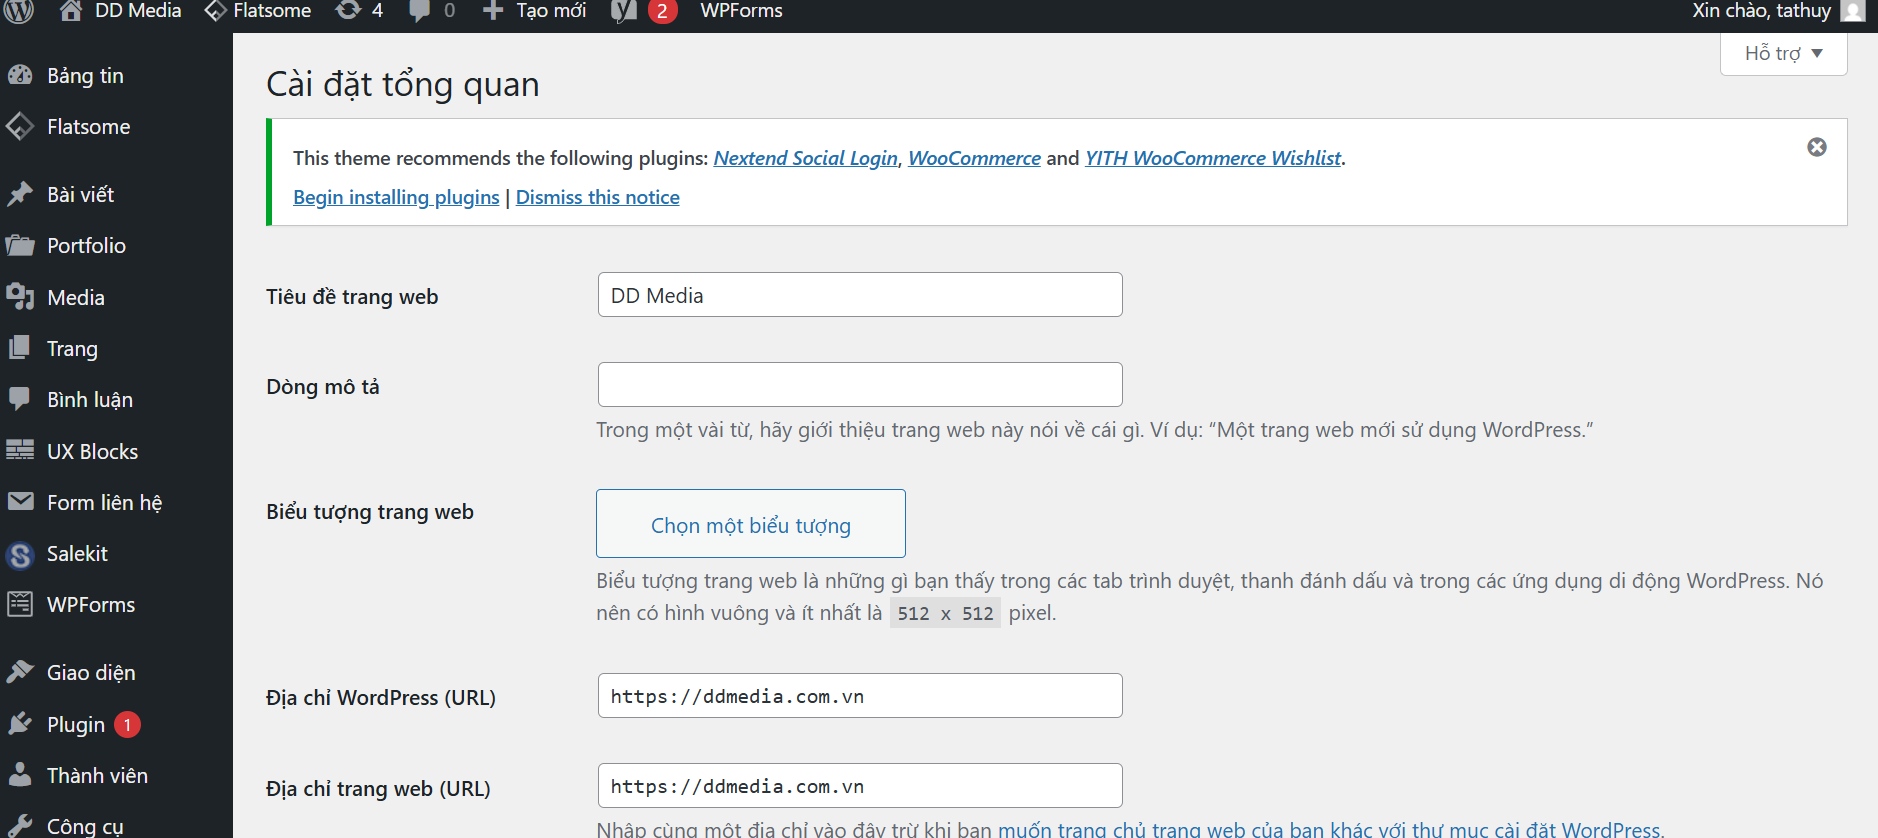Click the Công cụ wrench icon
The height and width of the screenshot is (838, 1878).
20,826
